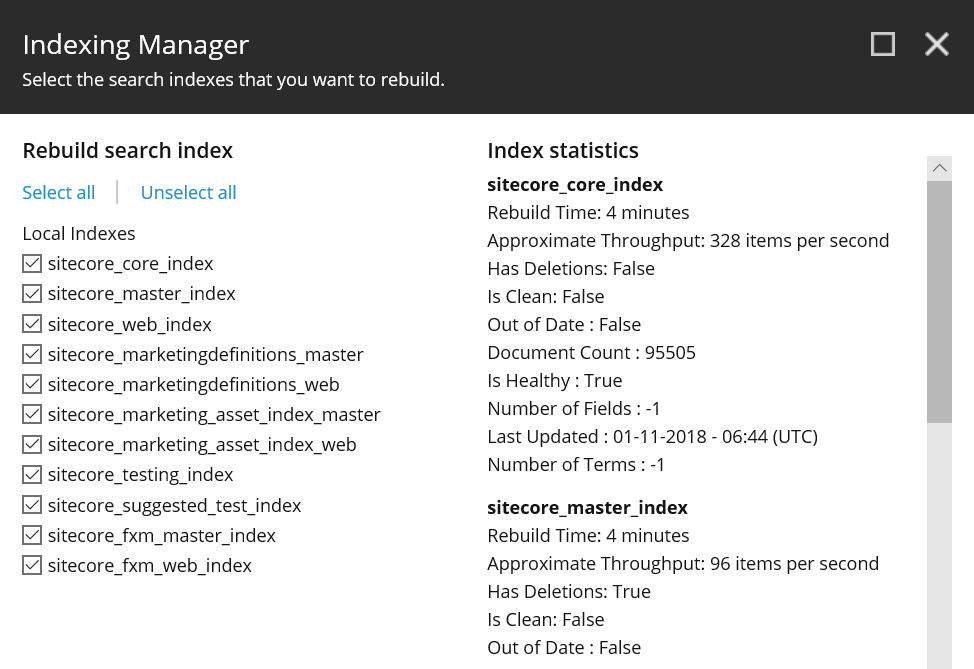Viewport: 974px width, 669px height.
Task: Uncheck sitecore_marketing_asset_index_web checkbox
Action: tap(32, 444)
